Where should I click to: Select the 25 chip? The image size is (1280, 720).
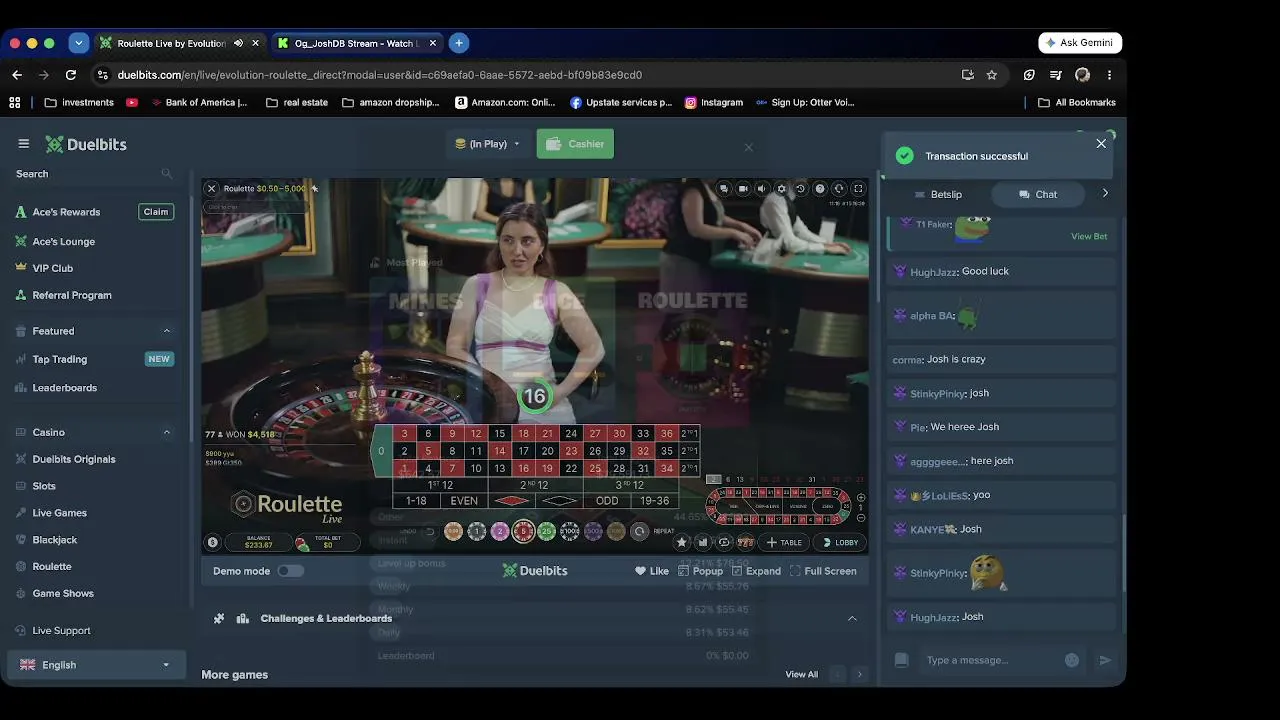point(546,532)
